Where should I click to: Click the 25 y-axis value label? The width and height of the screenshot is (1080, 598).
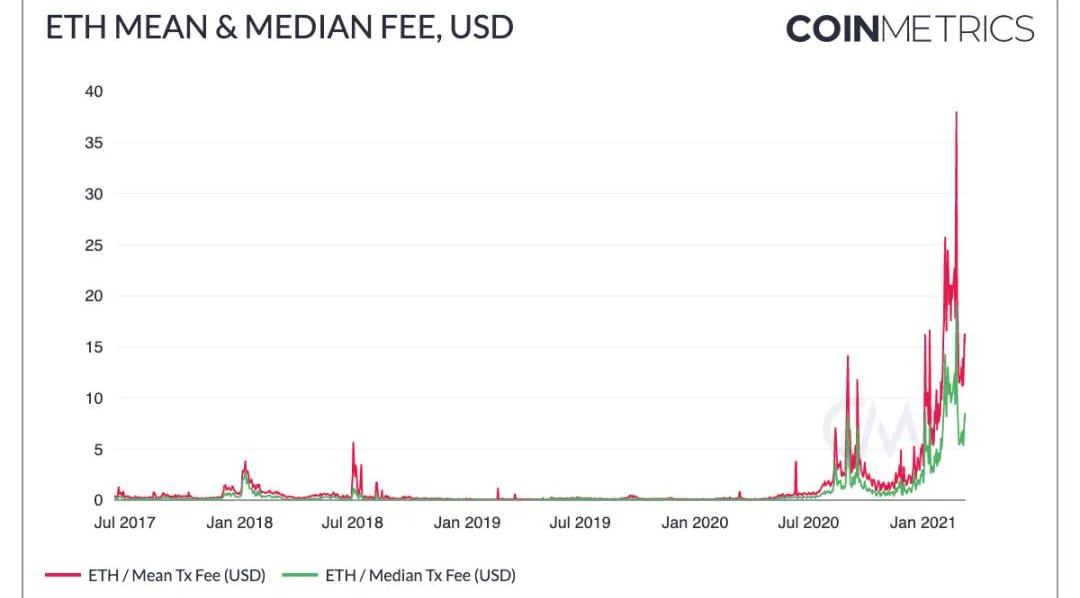coord(95,245)
